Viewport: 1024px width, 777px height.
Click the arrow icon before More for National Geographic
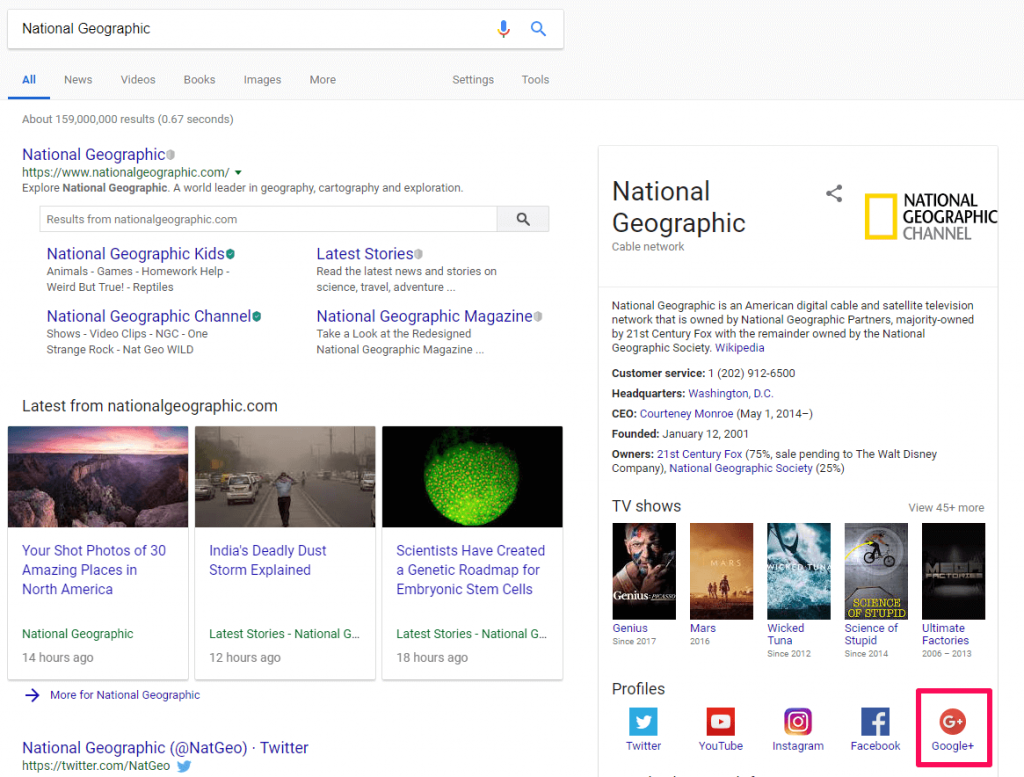pos(32,695)
